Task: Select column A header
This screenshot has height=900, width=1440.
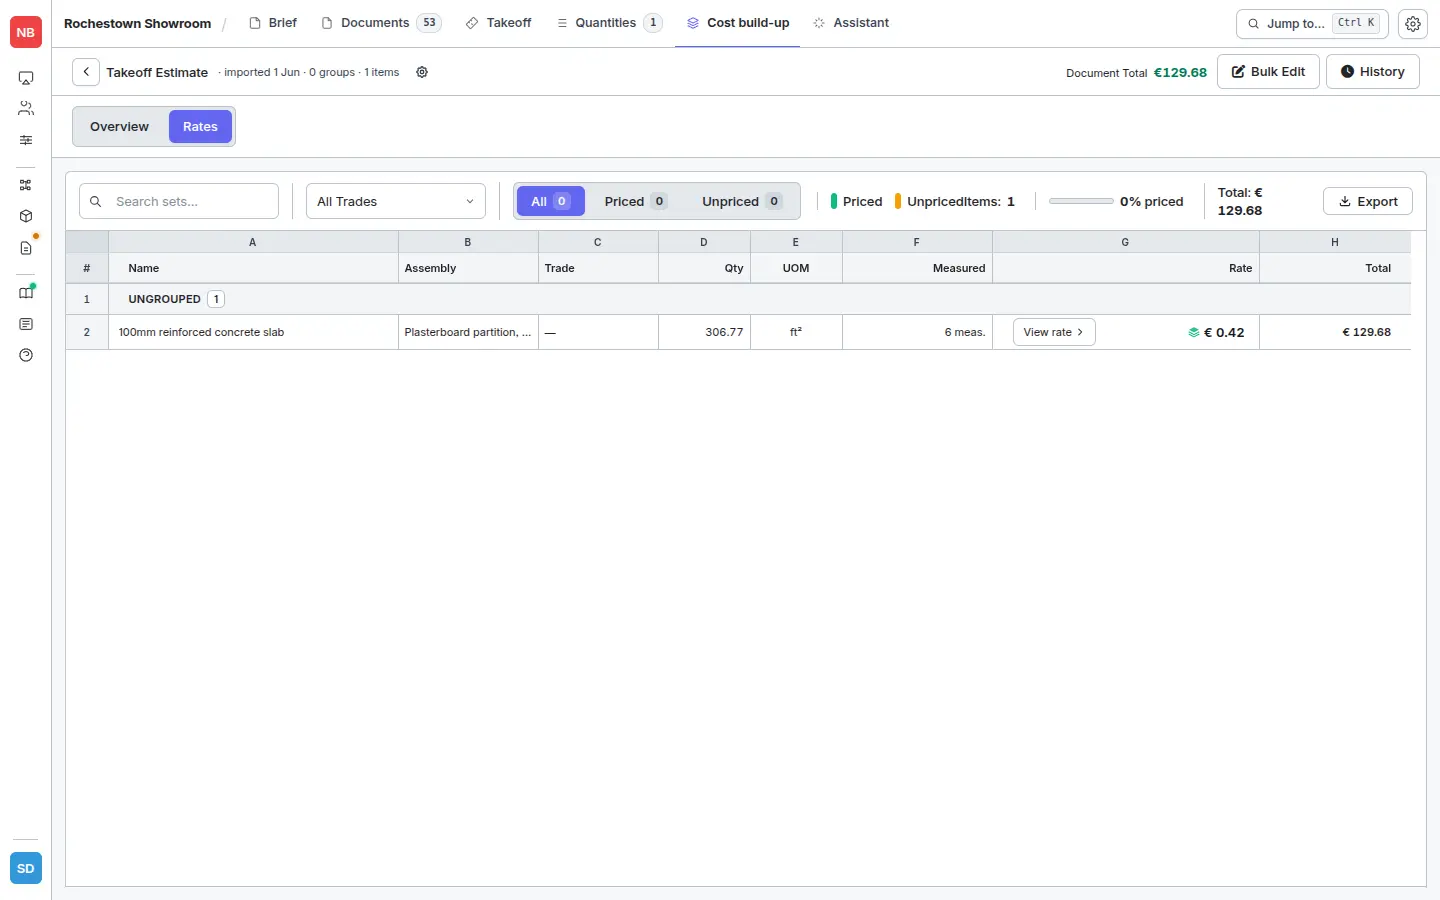Action: coord(253,242)
